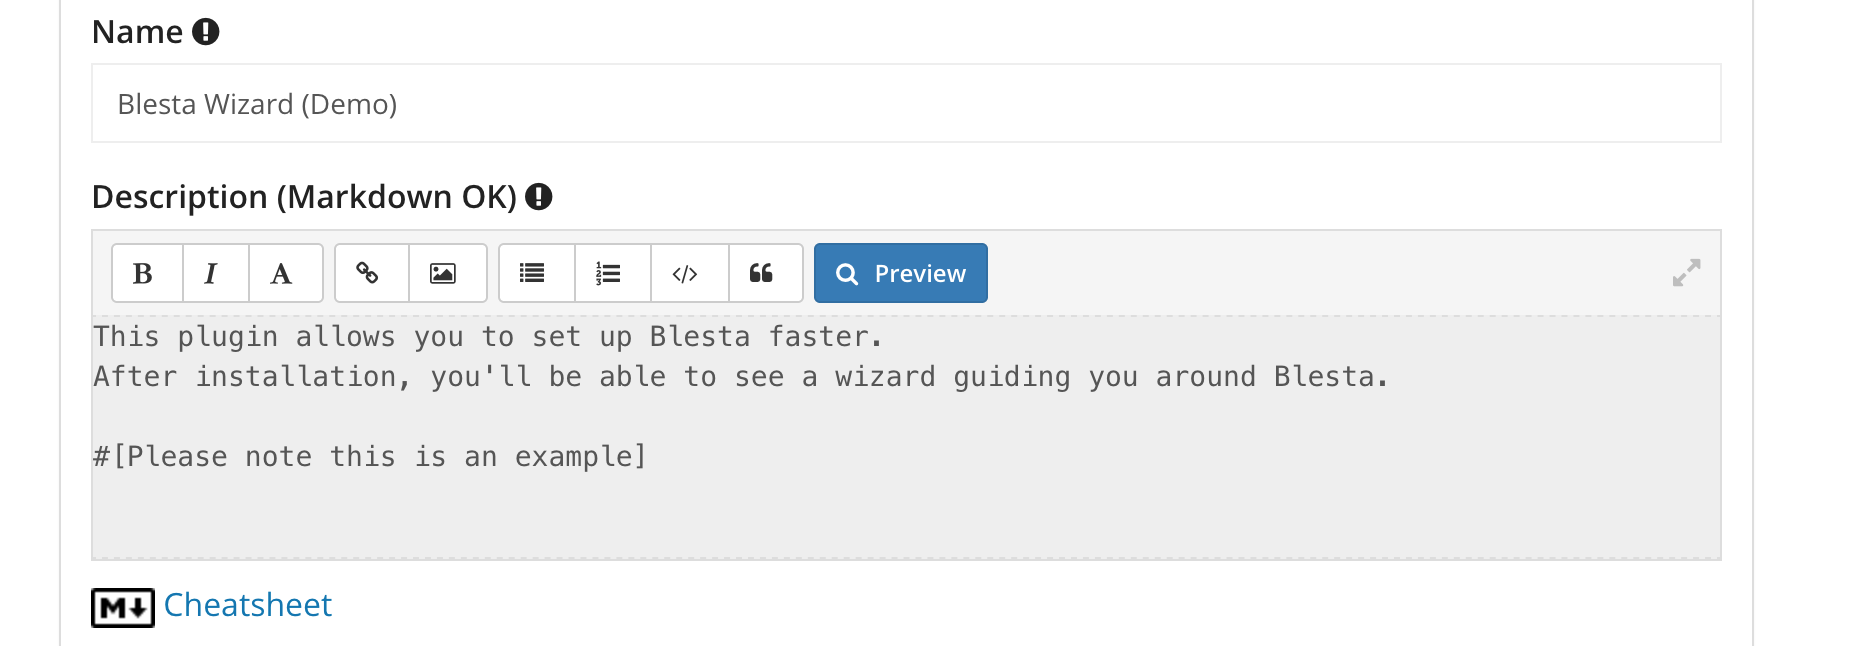
Task: Click the line 'This plugin allows you to set up Blesta faster.'
Action: tap(488, 337)
